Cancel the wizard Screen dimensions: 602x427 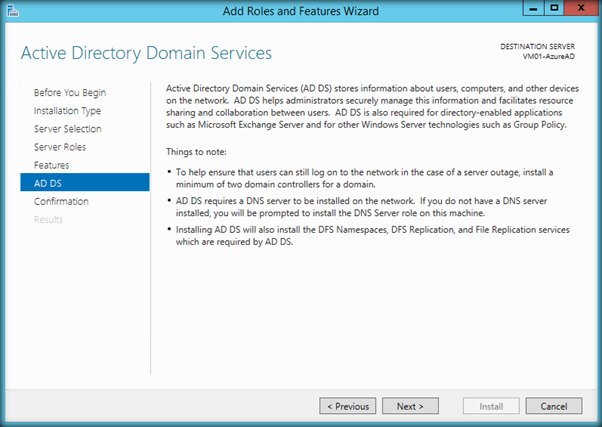[553, 406]
